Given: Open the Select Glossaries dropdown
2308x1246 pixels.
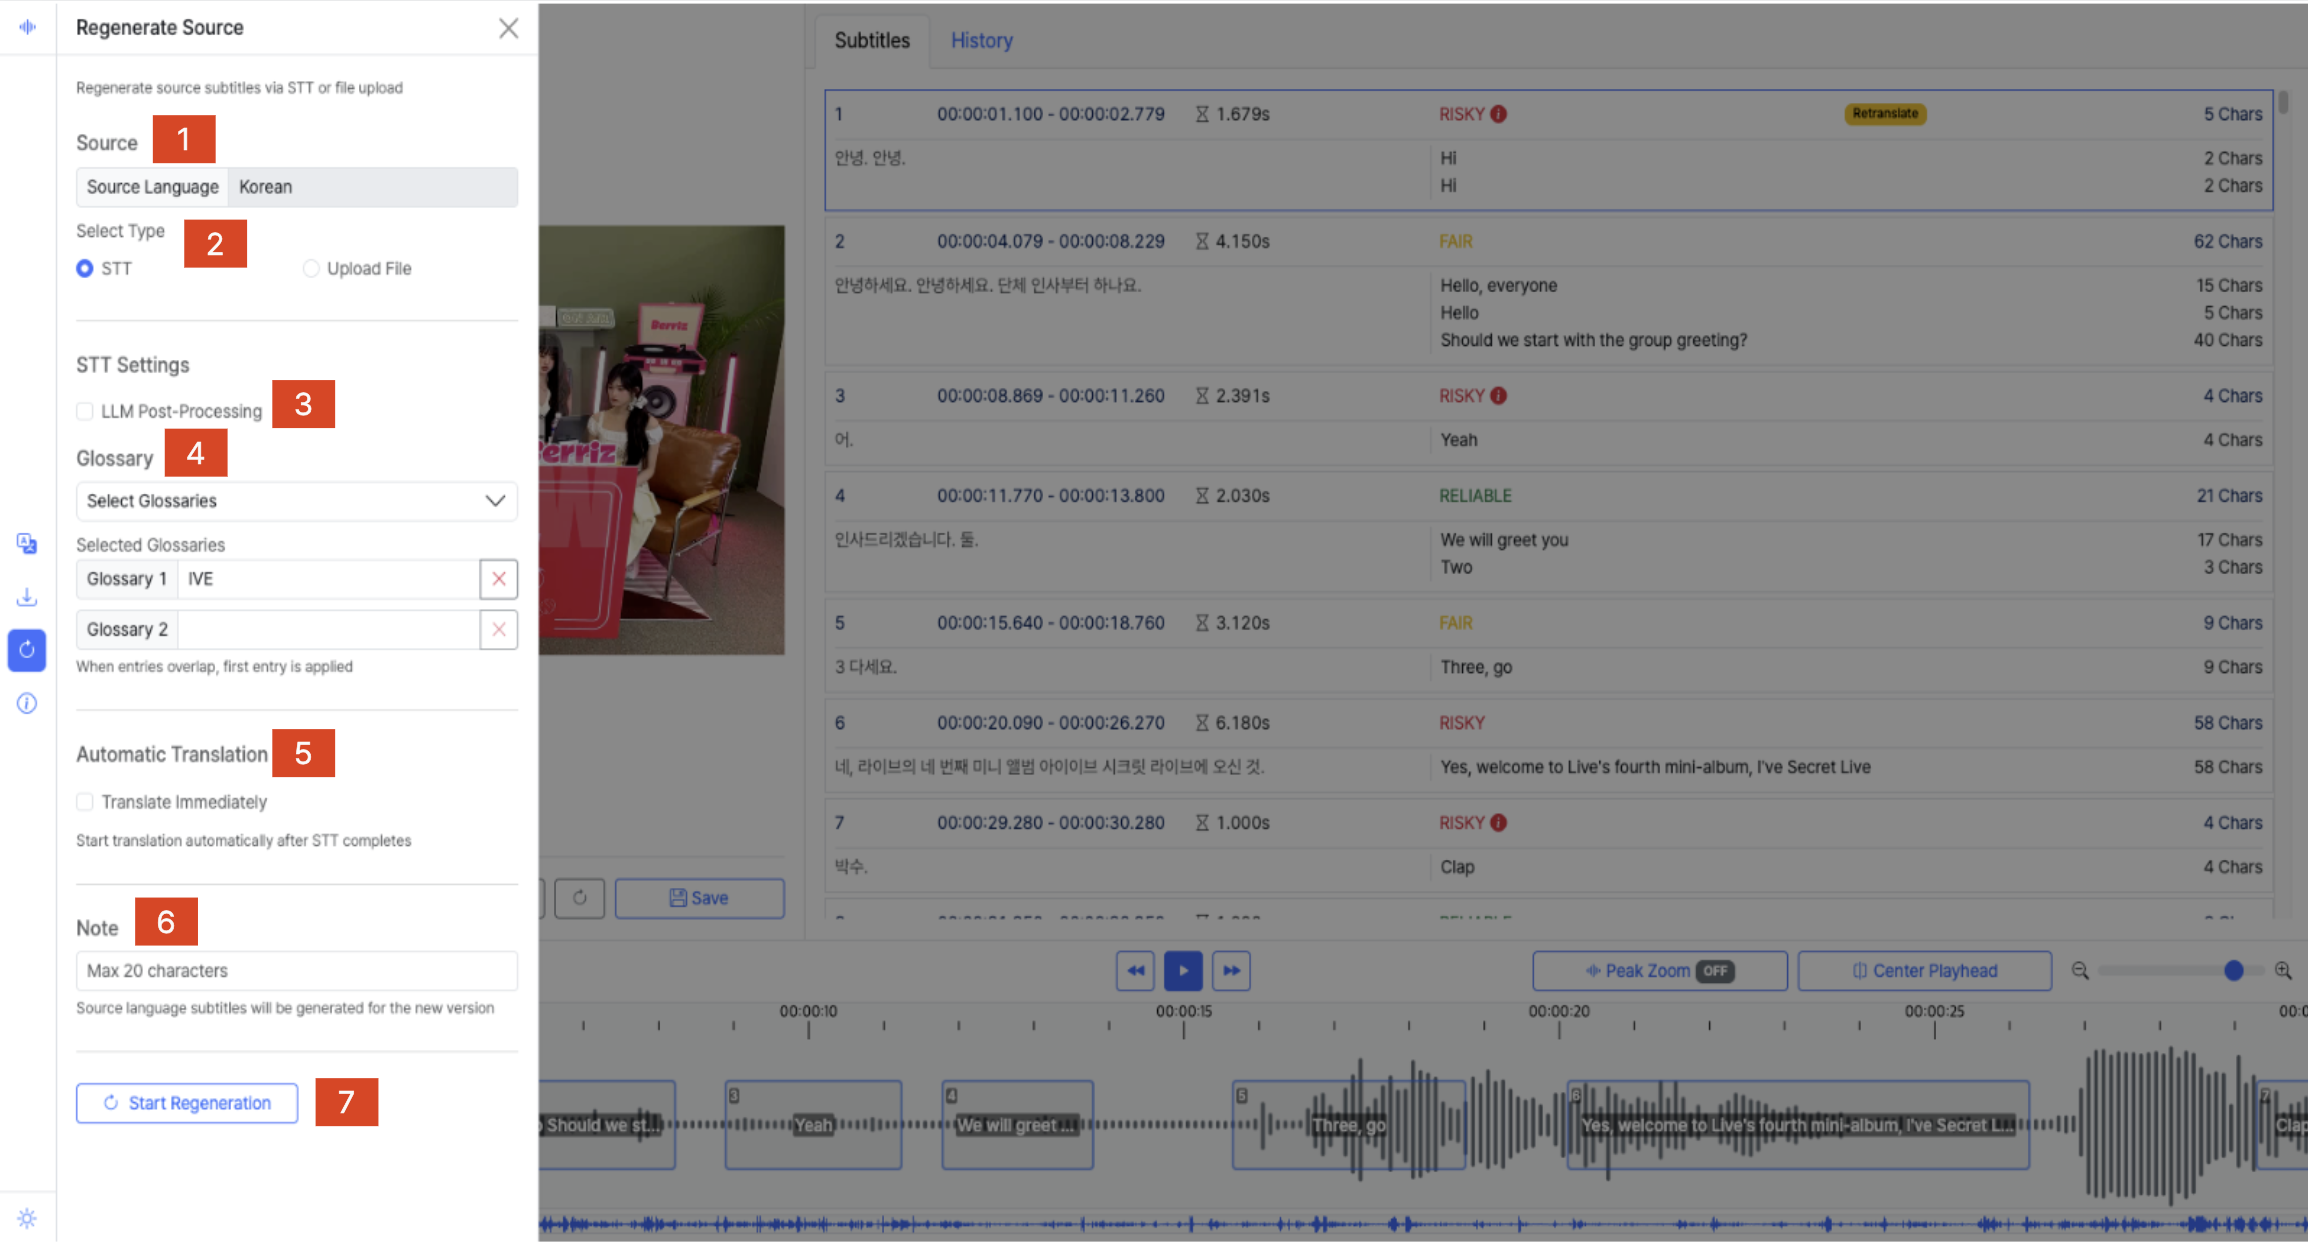Looking at the screenshot, I should tap(297, 501).
